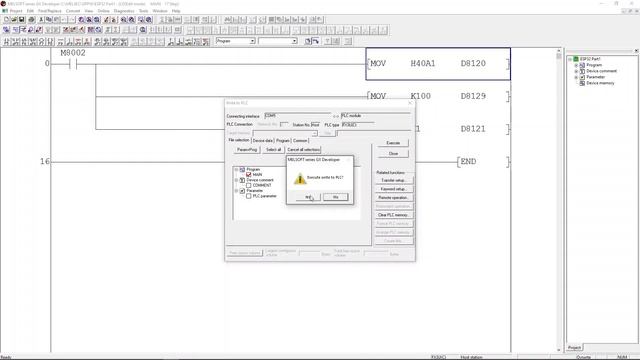Confirm Yes to execute write to PLC
The width and height of the screenshot is (640, 360).
[x=308, y=197]
